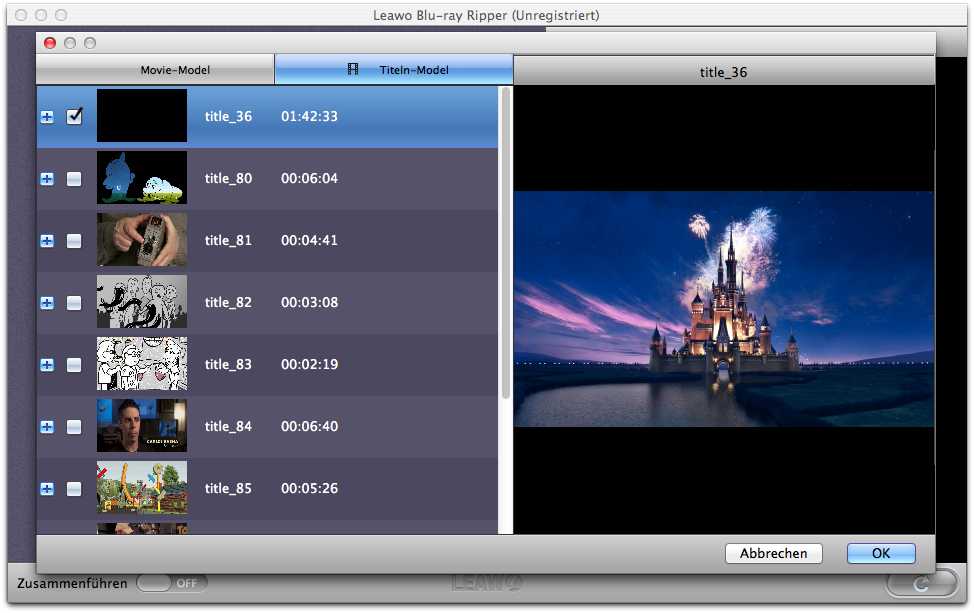974x613 pixels.
Task: Expand the title_80 plus icon
Action: [x=47, y=179]
